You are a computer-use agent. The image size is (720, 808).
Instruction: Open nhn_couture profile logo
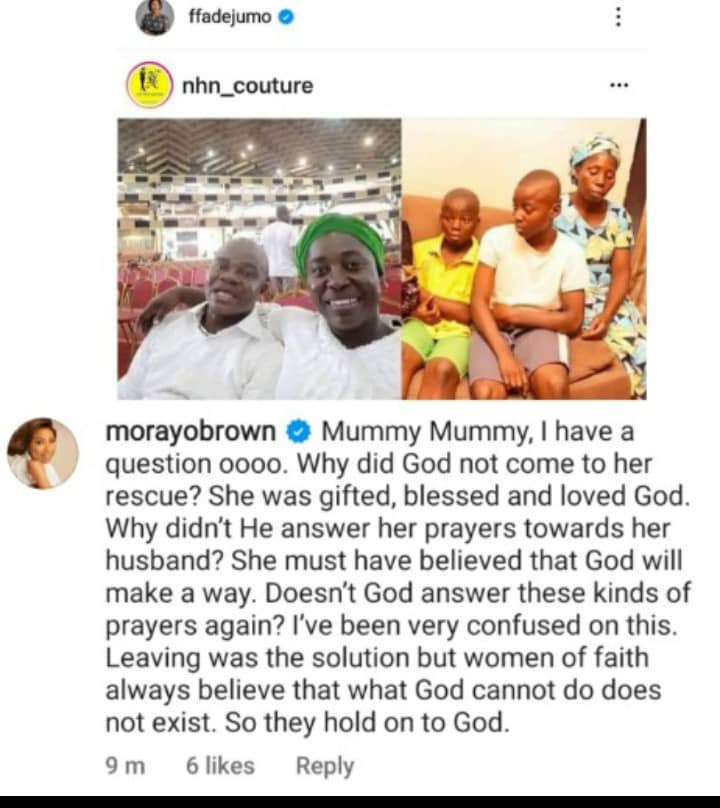pyautogui.click(x=149, y=85)
